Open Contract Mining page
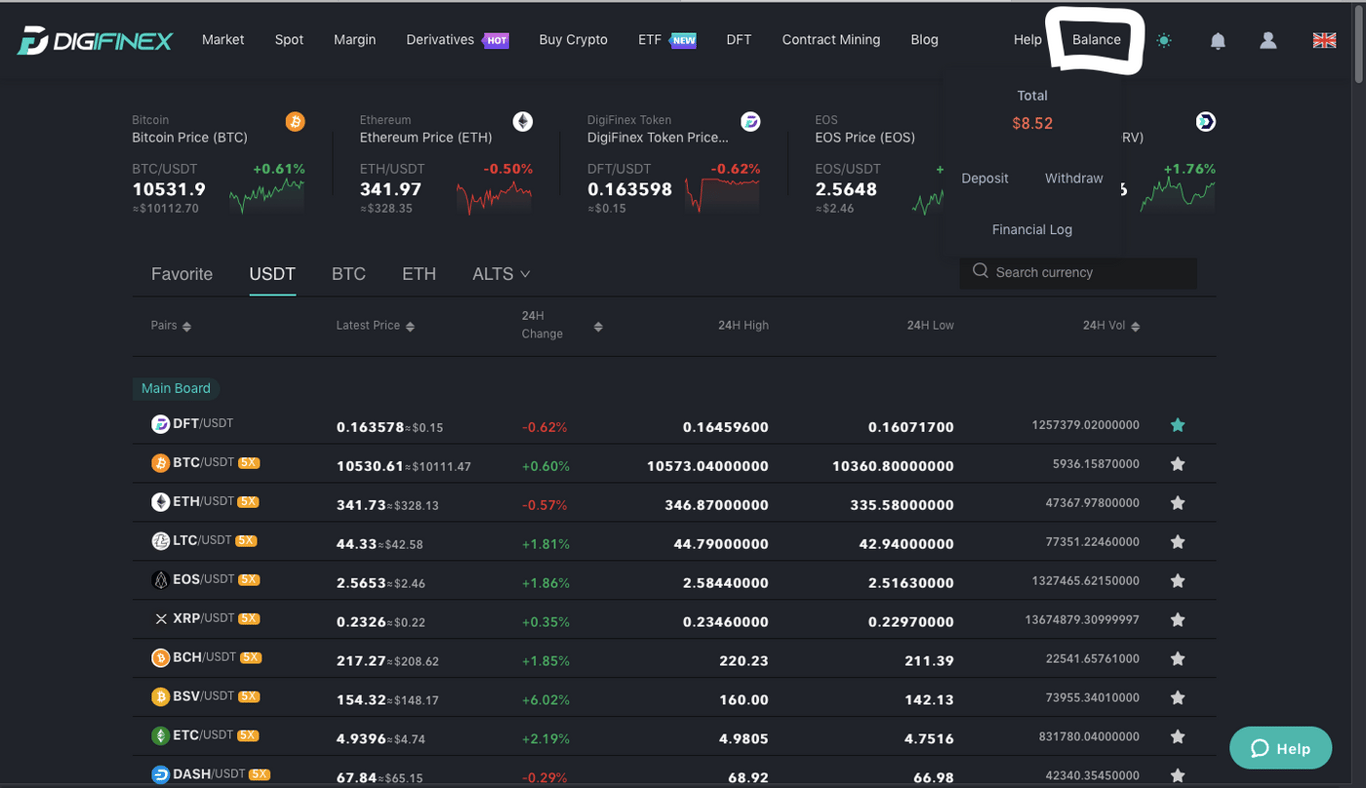This screenshot has height=788, width=1366. pyautogui.click(x=831, y=40)
